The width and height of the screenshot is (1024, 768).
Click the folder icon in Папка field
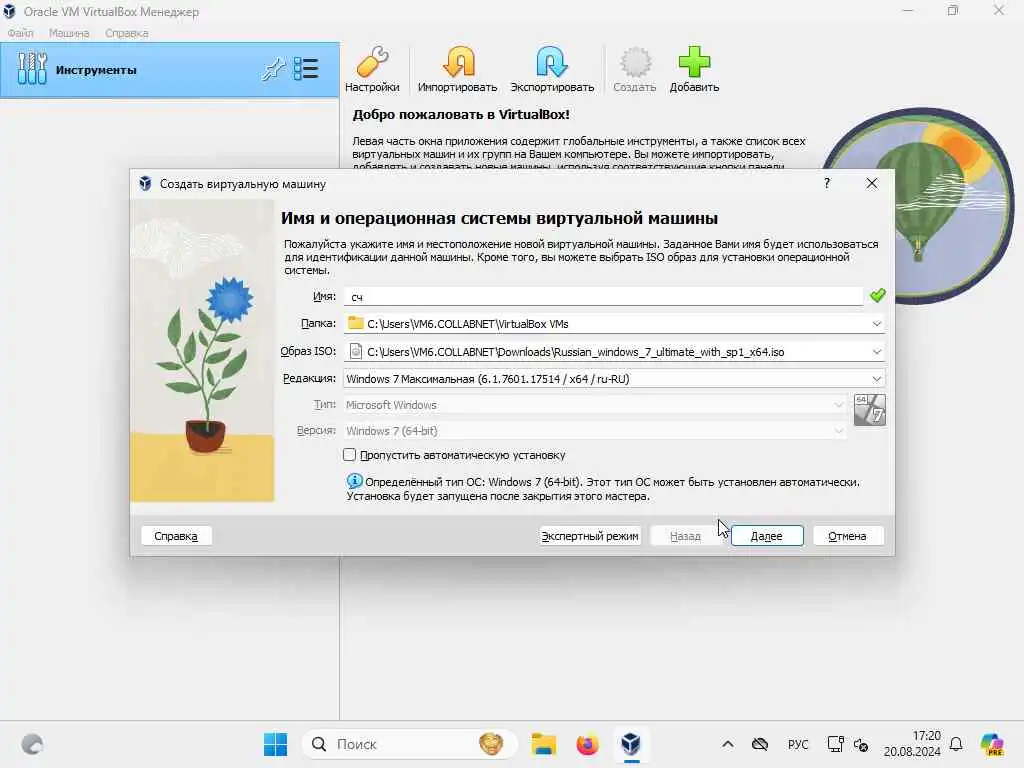(355, 323)
